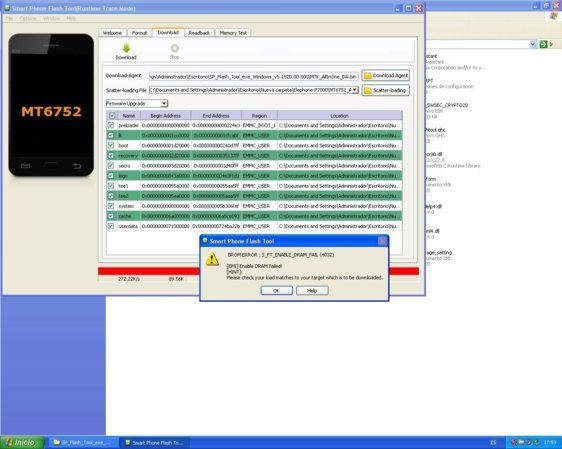Image resolution: width=562 pixels, height=449 pixels.
Task: Uncheck the secro partition checkbox
Action: [111, 166]
